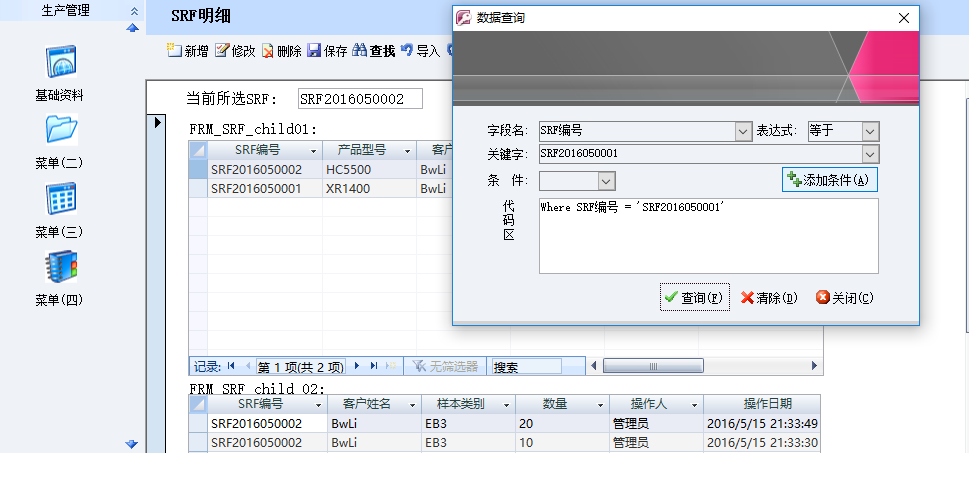Open 数量 column filter dropdown
The width and height of the screenshot is (969, 480).
coord(600,405)
